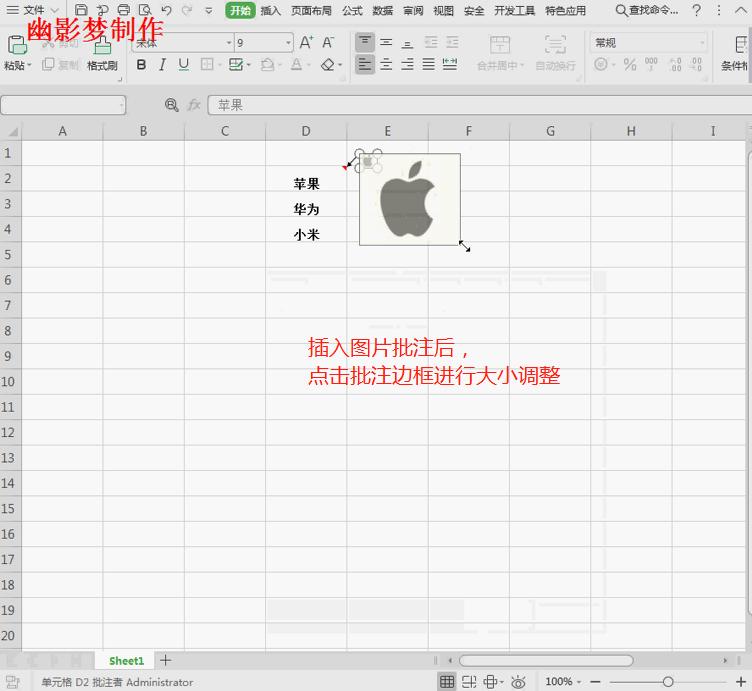Increase font size with A+ icon
This screenshot has width=752, height=691.
point(306,42)
